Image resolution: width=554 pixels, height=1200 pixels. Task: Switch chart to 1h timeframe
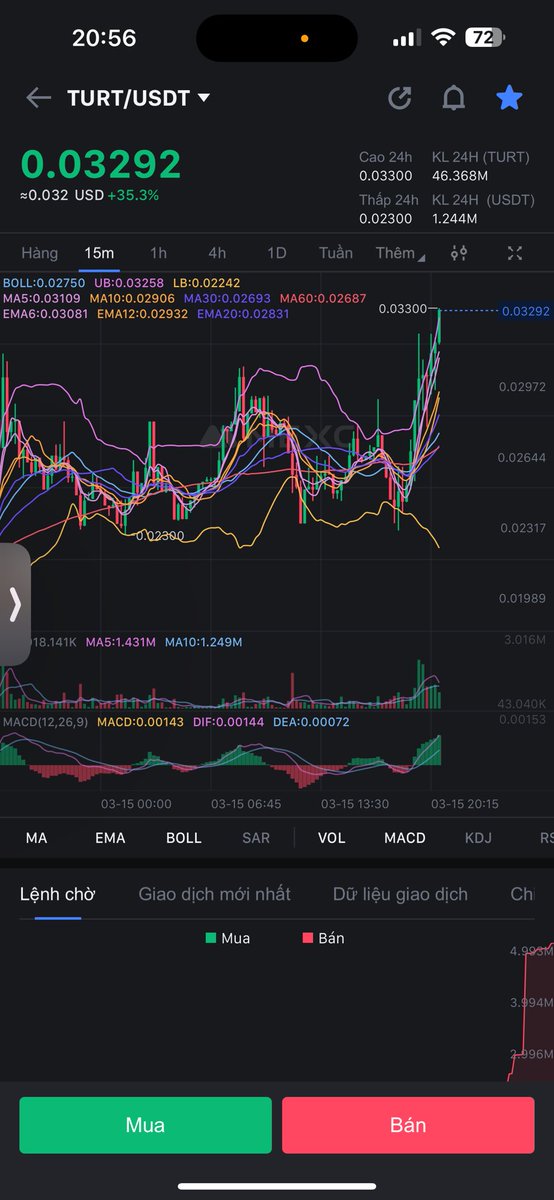158,253
